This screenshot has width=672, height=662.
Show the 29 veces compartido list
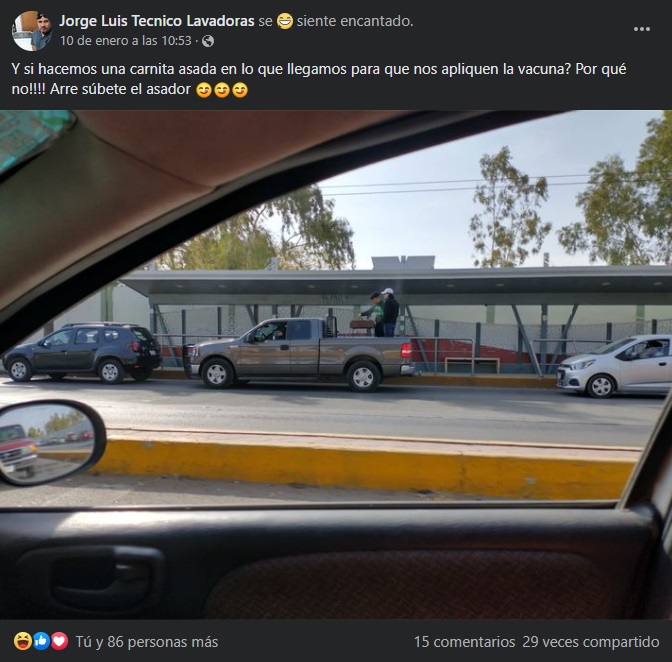591,642
